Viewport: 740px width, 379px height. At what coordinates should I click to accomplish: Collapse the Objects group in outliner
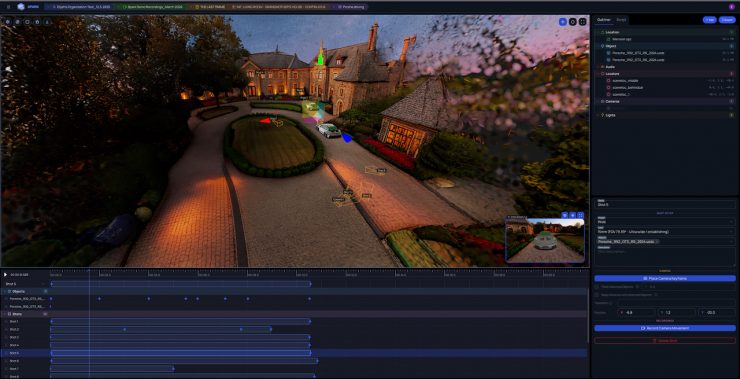point(597,46)
